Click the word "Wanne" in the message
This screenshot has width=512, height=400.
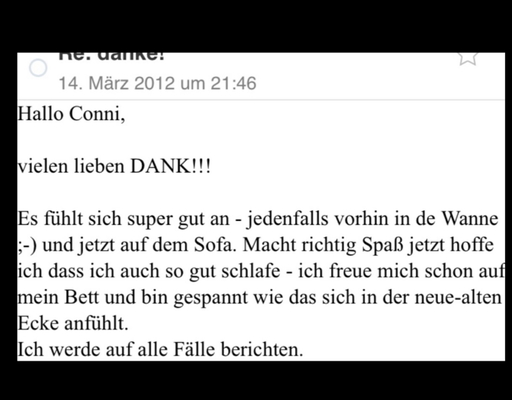click(470, 219)
